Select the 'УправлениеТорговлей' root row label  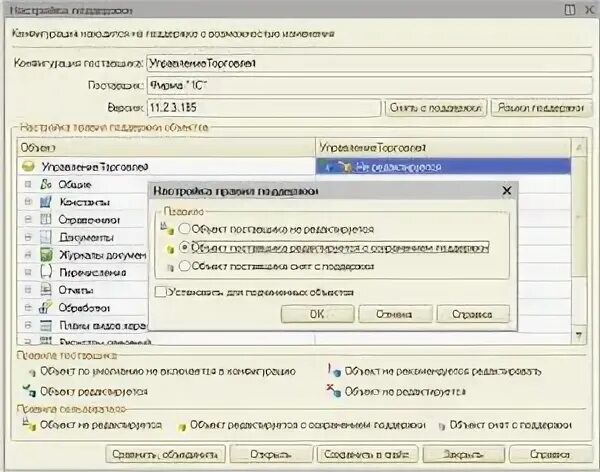pos(95,167)
